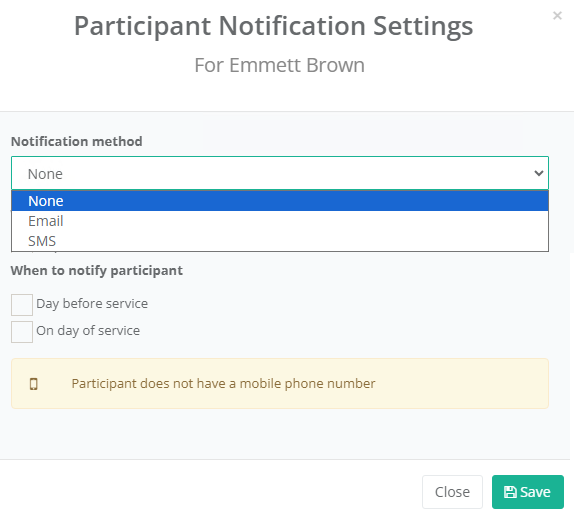
Task: Click the Notification method select box showing None
Action: tap(280, 173)
